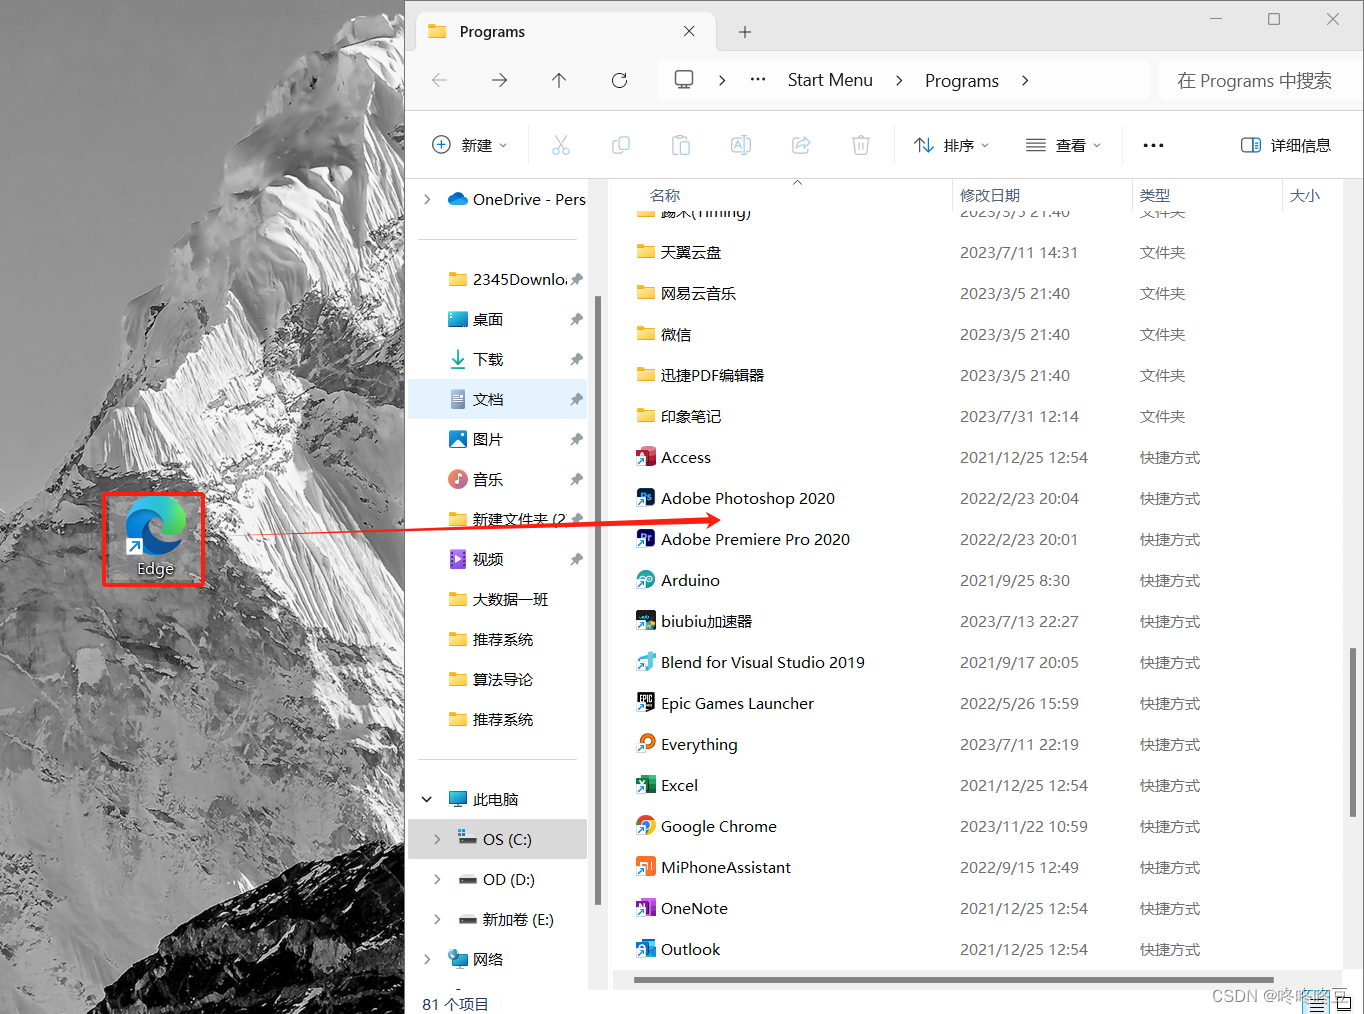This screenshot has width=1364, height=1014.
Task: Collapse the 此电脑 tree node
Action: [427, 799]
